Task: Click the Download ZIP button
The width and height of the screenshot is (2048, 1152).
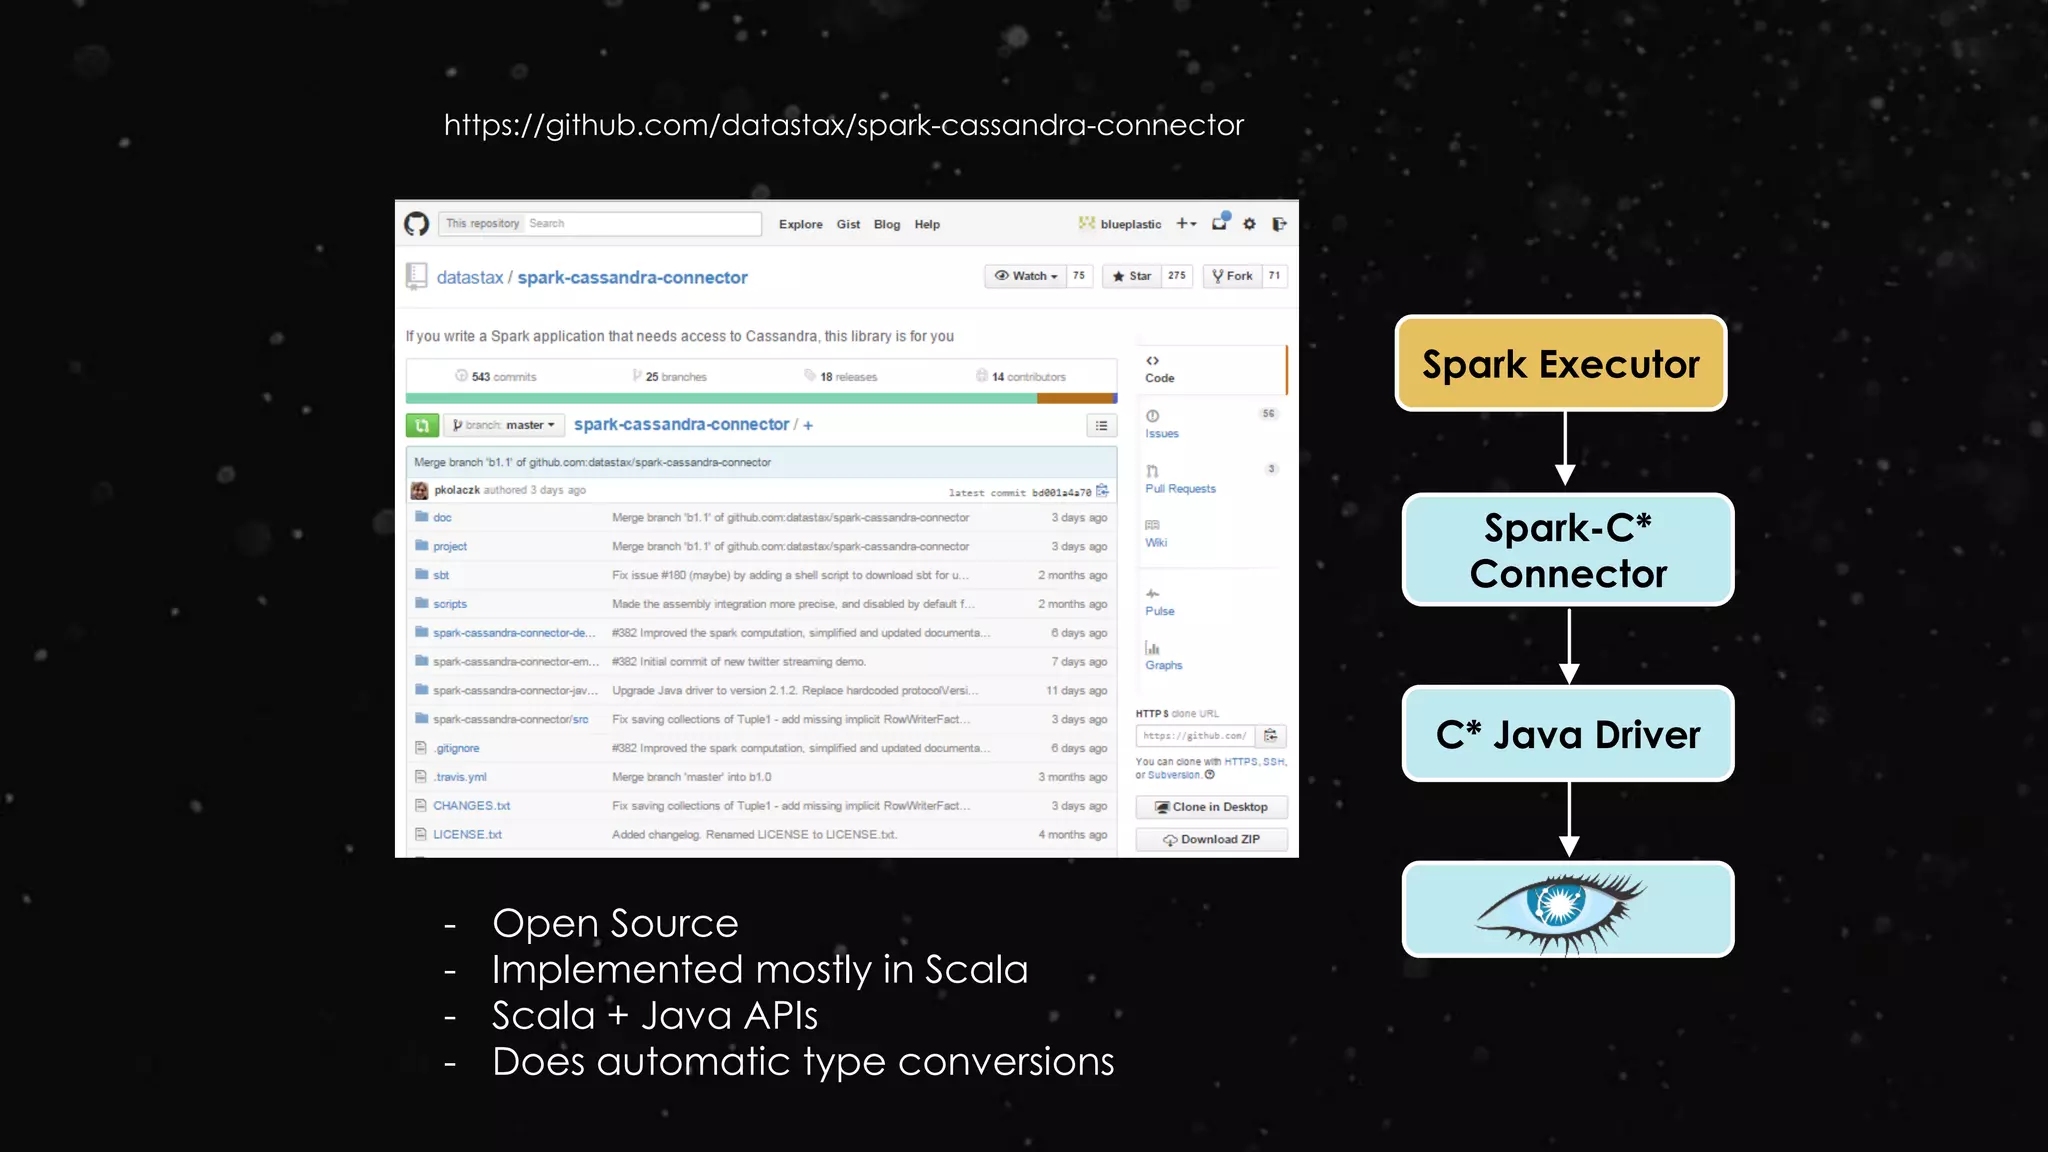Action: 1211,840
